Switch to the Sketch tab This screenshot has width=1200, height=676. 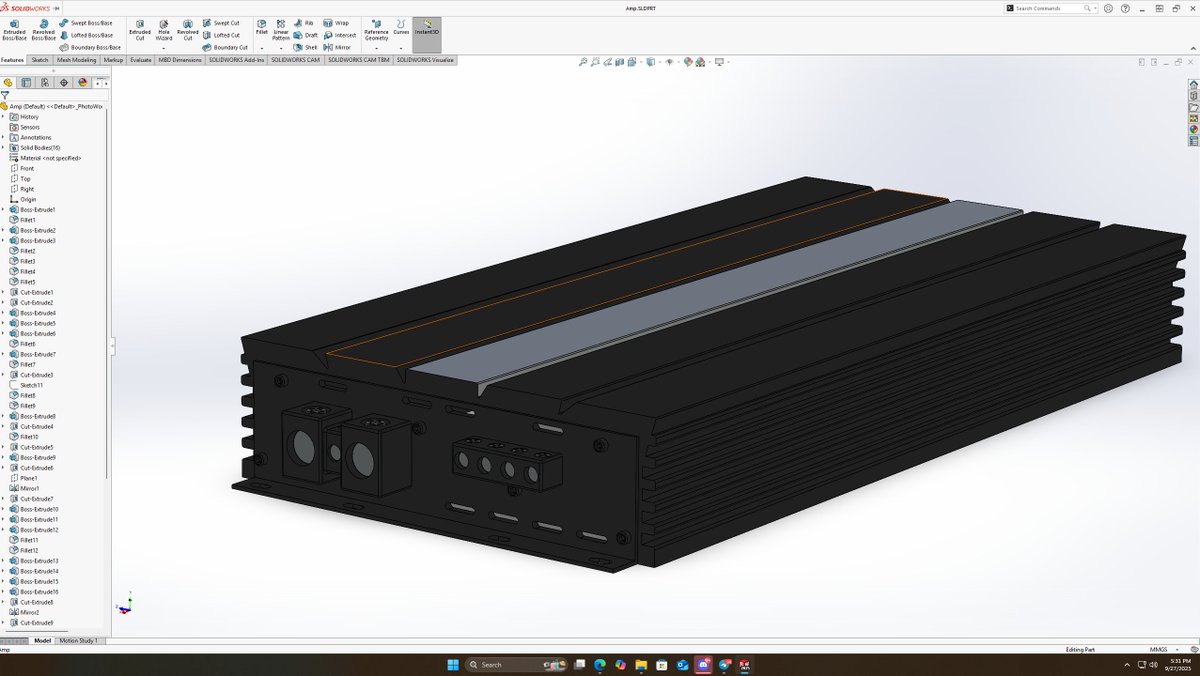[40, 60]
